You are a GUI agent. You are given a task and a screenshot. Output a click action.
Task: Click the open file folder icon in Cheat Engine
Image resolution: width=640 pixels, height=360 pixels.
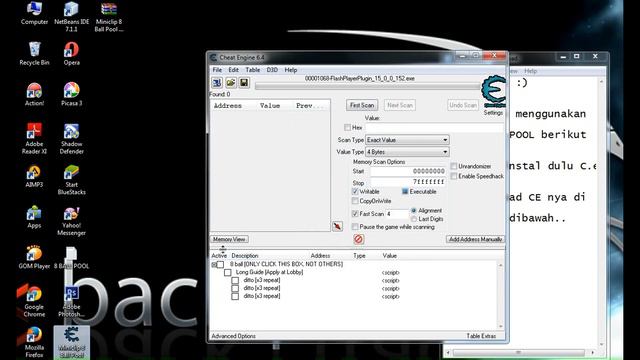pyautogui.click(x=231, y=83)
